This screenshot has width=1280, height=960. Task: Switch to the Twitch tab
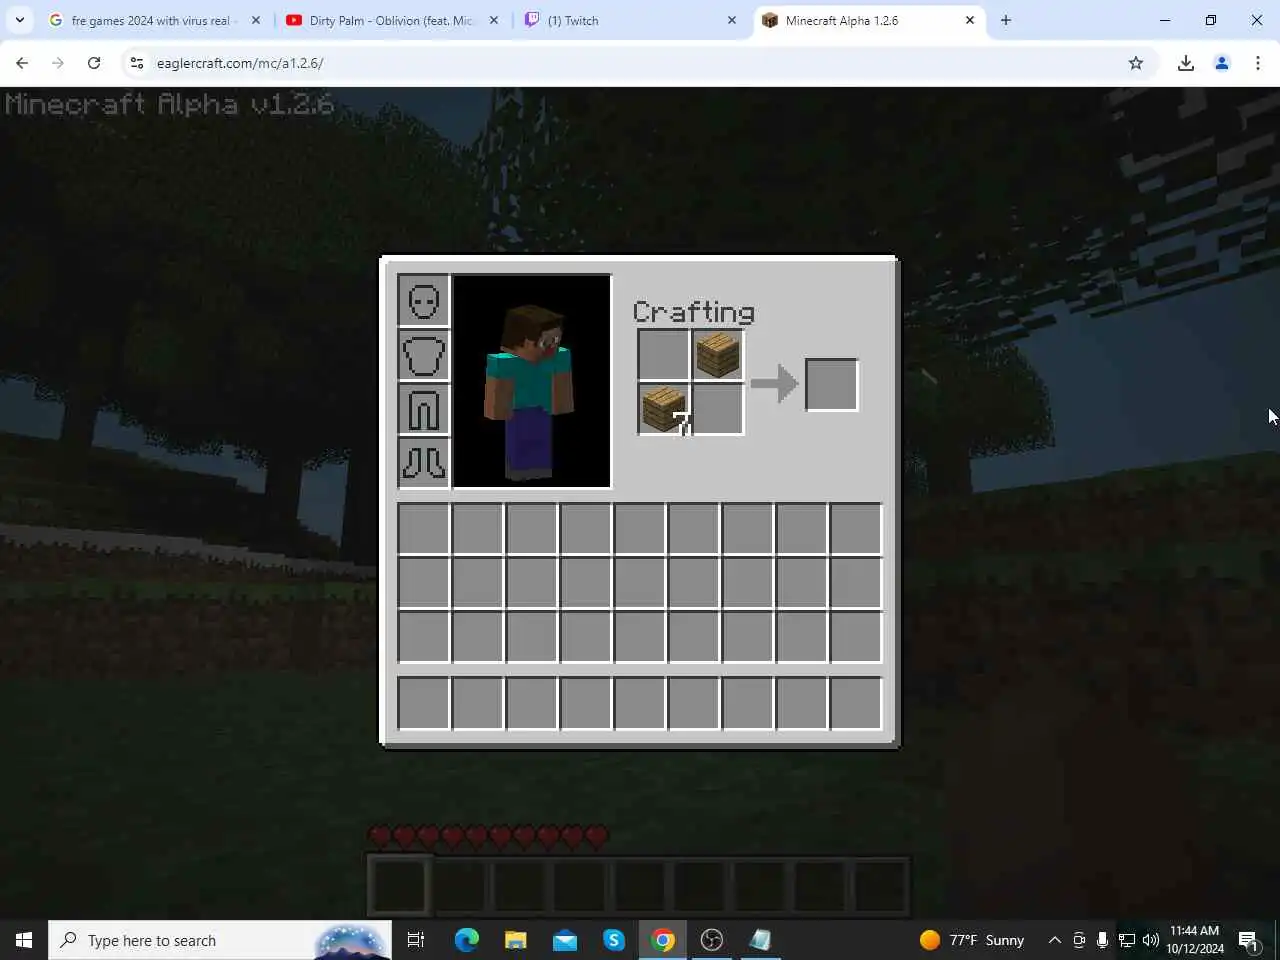pos(630,20)
